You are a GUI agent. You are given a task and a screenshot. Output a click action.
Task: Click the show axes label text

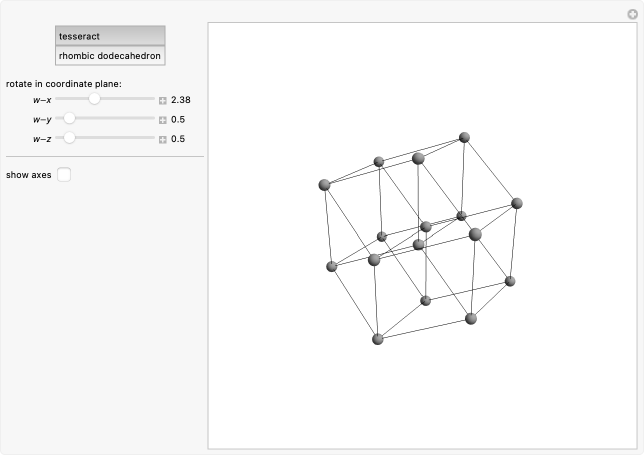28,175
